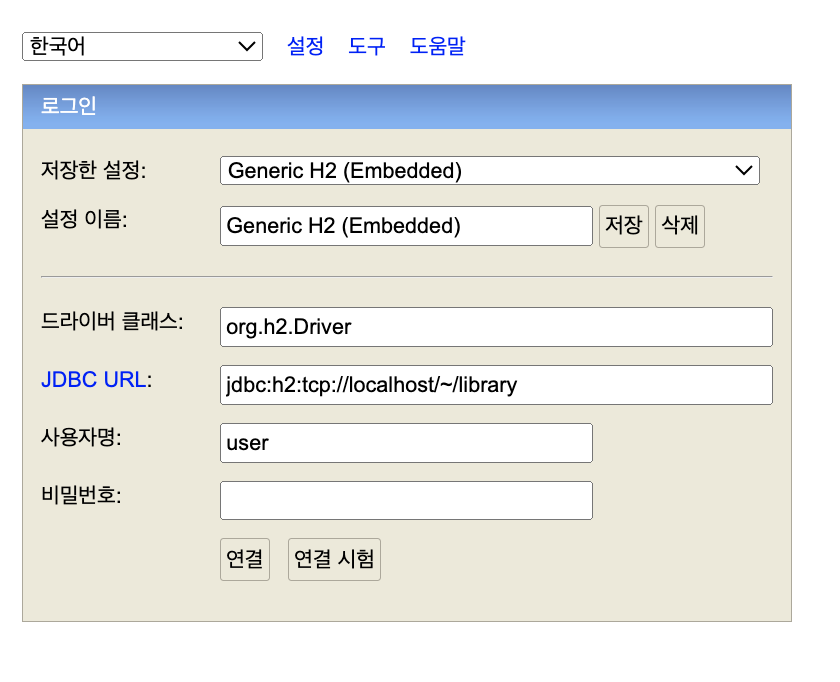The height and width of the screenshot is (682, 840).
Task: Click the 연결 button
Action: click(x=245, y=559)
